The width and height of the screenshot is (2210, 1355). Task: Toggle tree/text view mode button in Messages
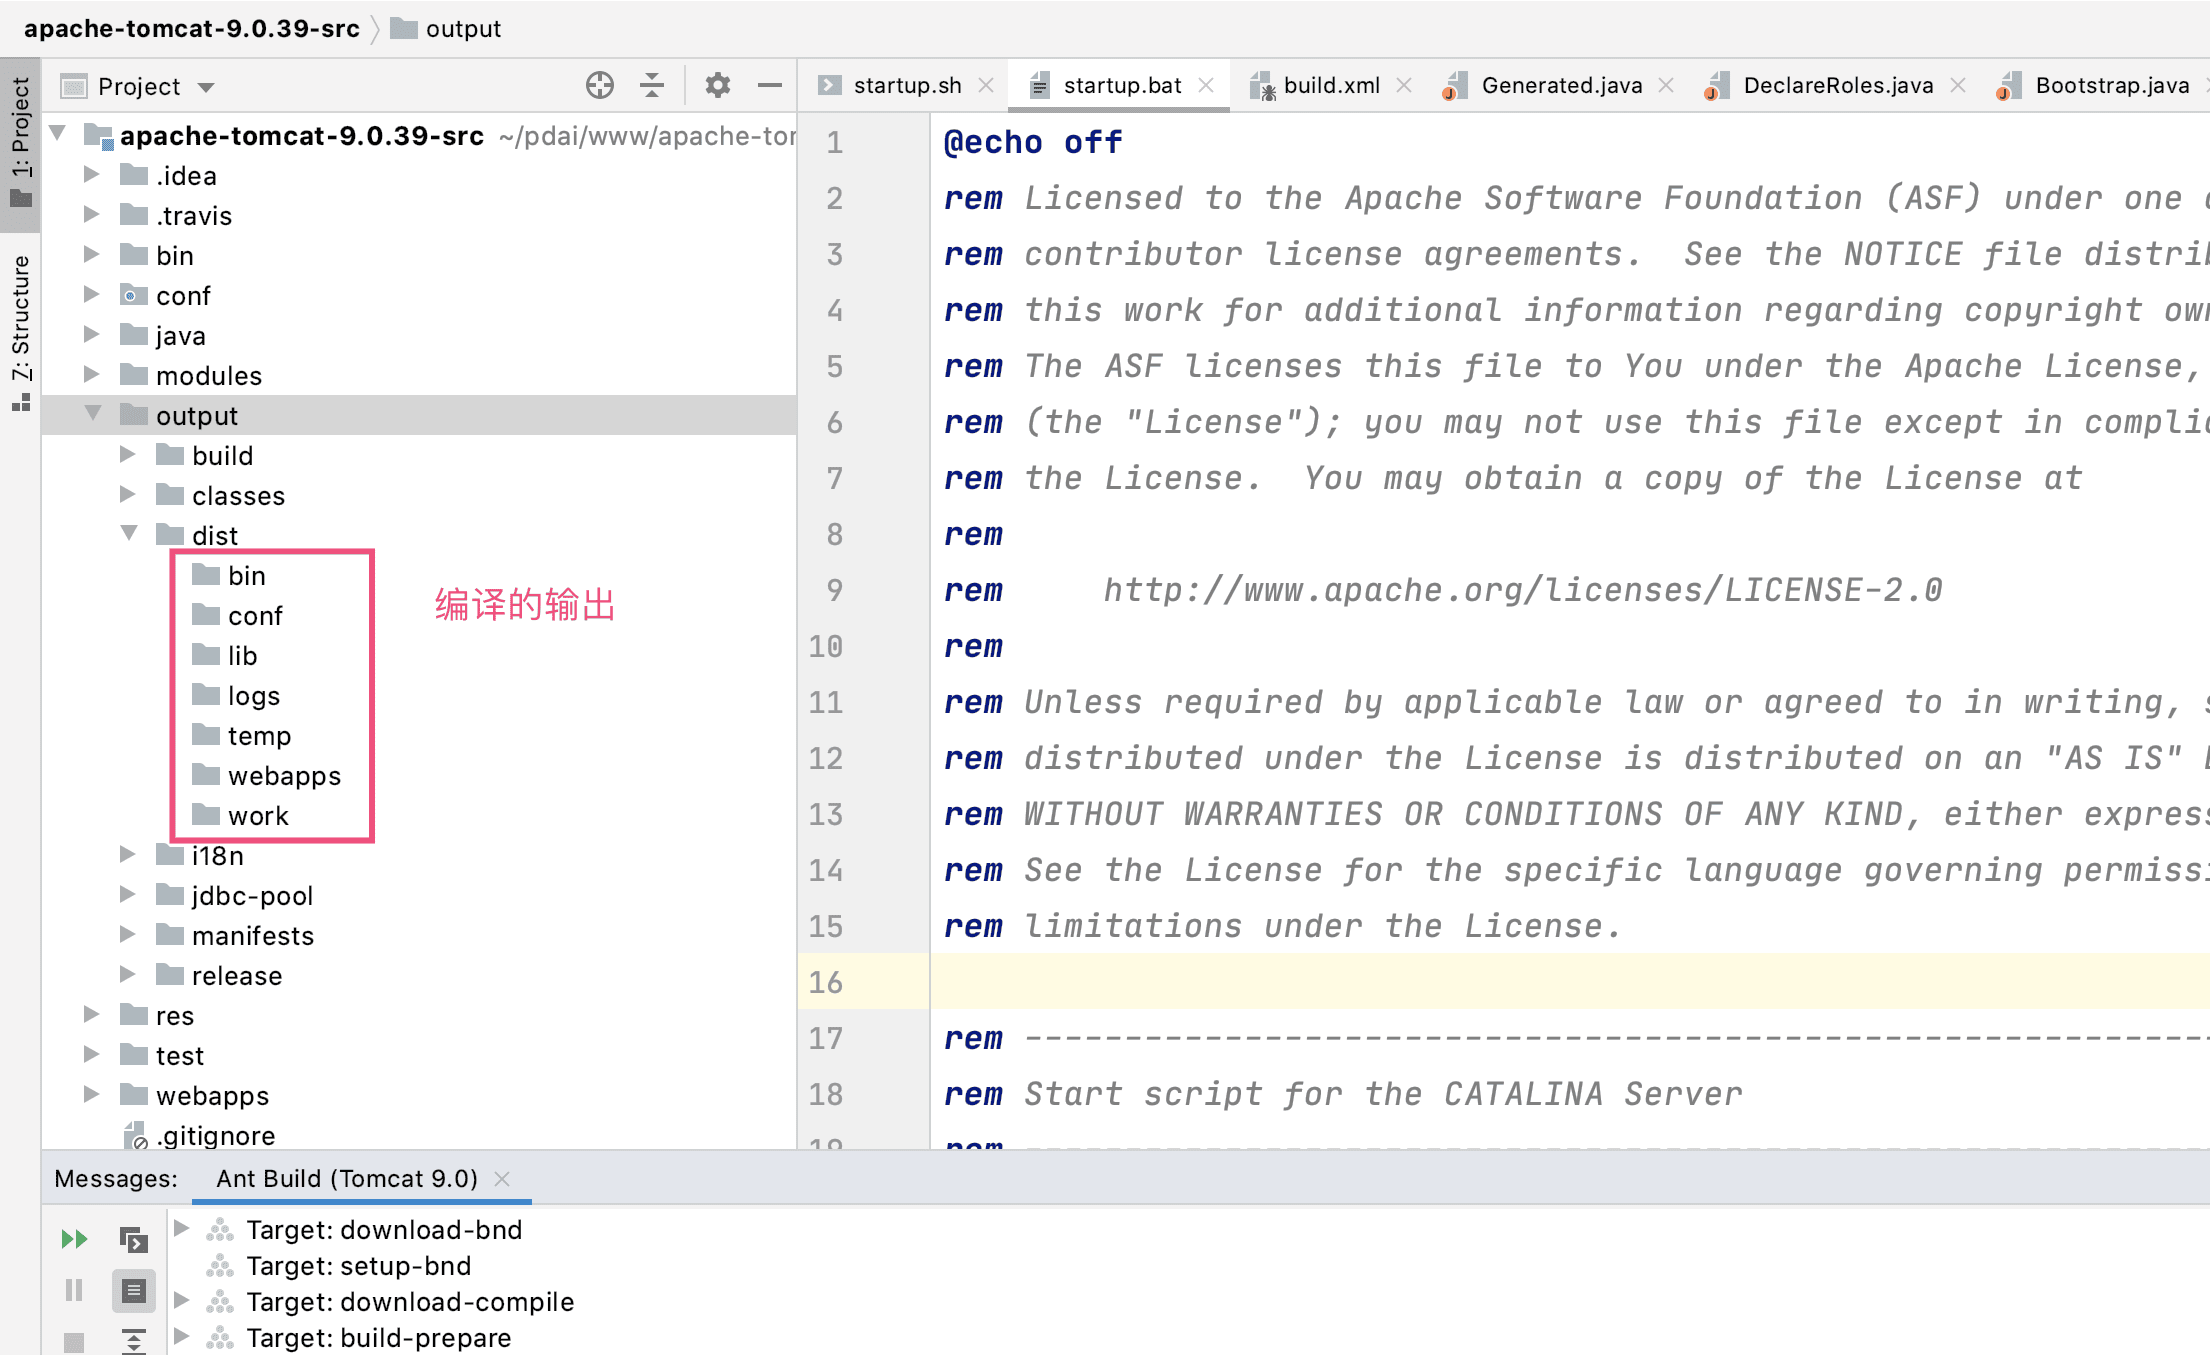point(133,1290)
